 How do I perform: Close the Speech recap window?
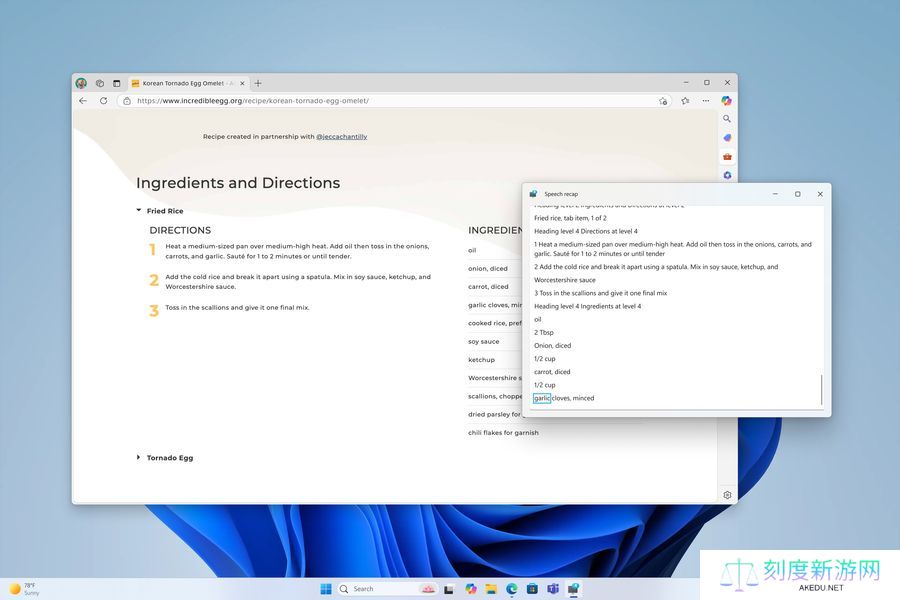(820, 194)
